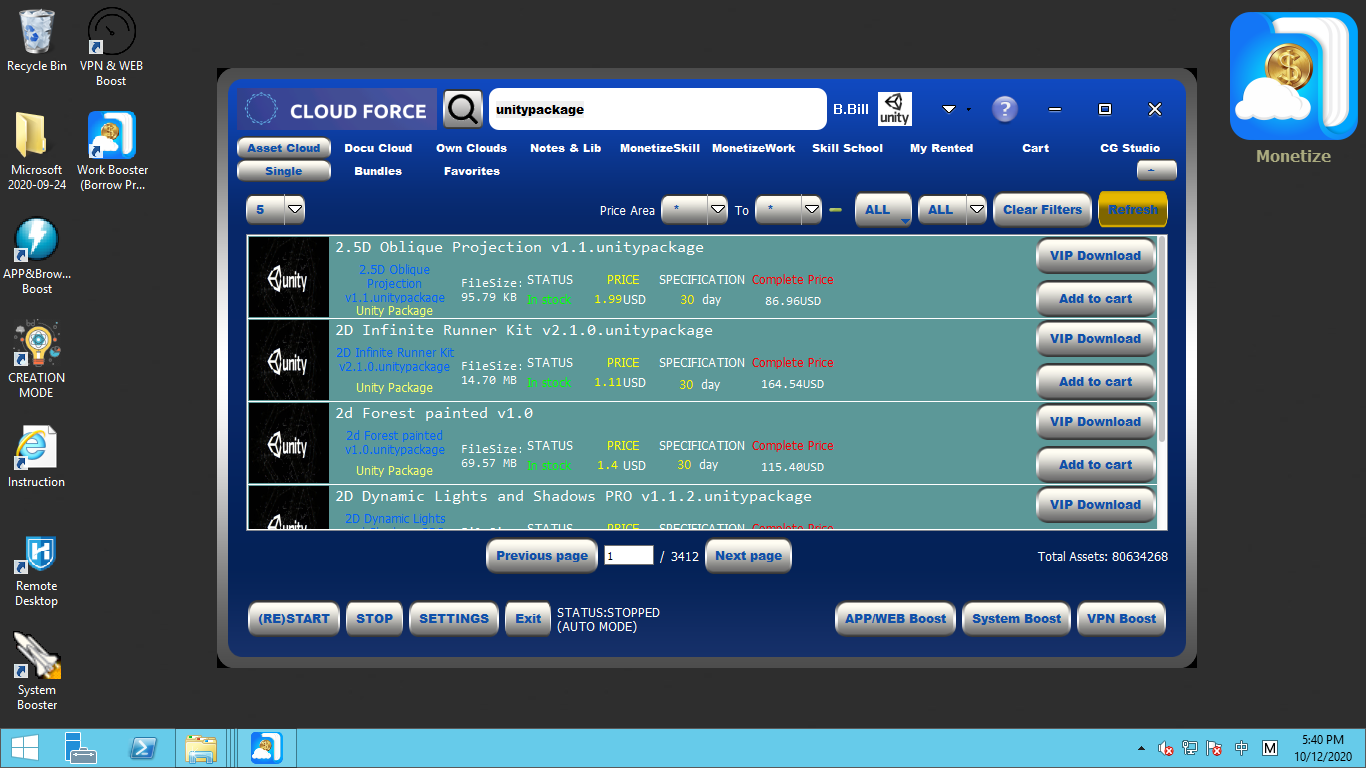Open PowerShell from the taskbar
1366x768 pixels.
click(143, 748)
